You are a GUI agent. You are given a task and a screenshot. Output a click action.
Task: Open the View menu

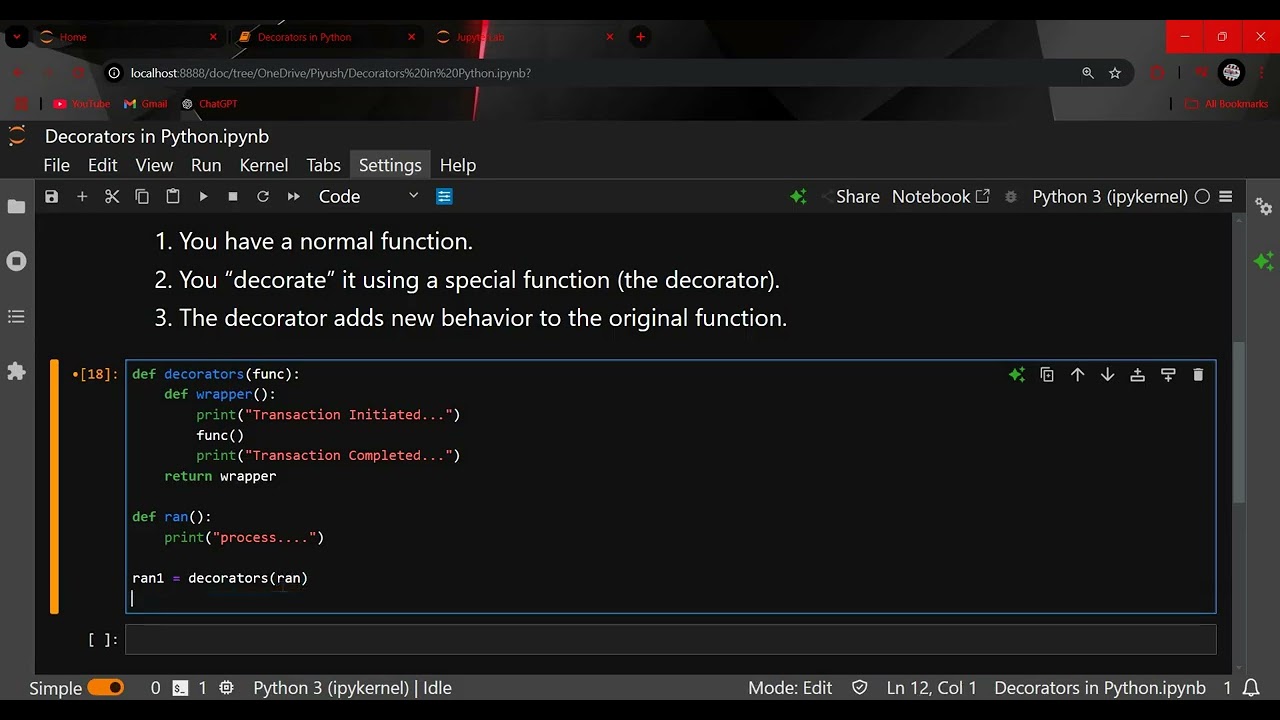pos(154,165)
